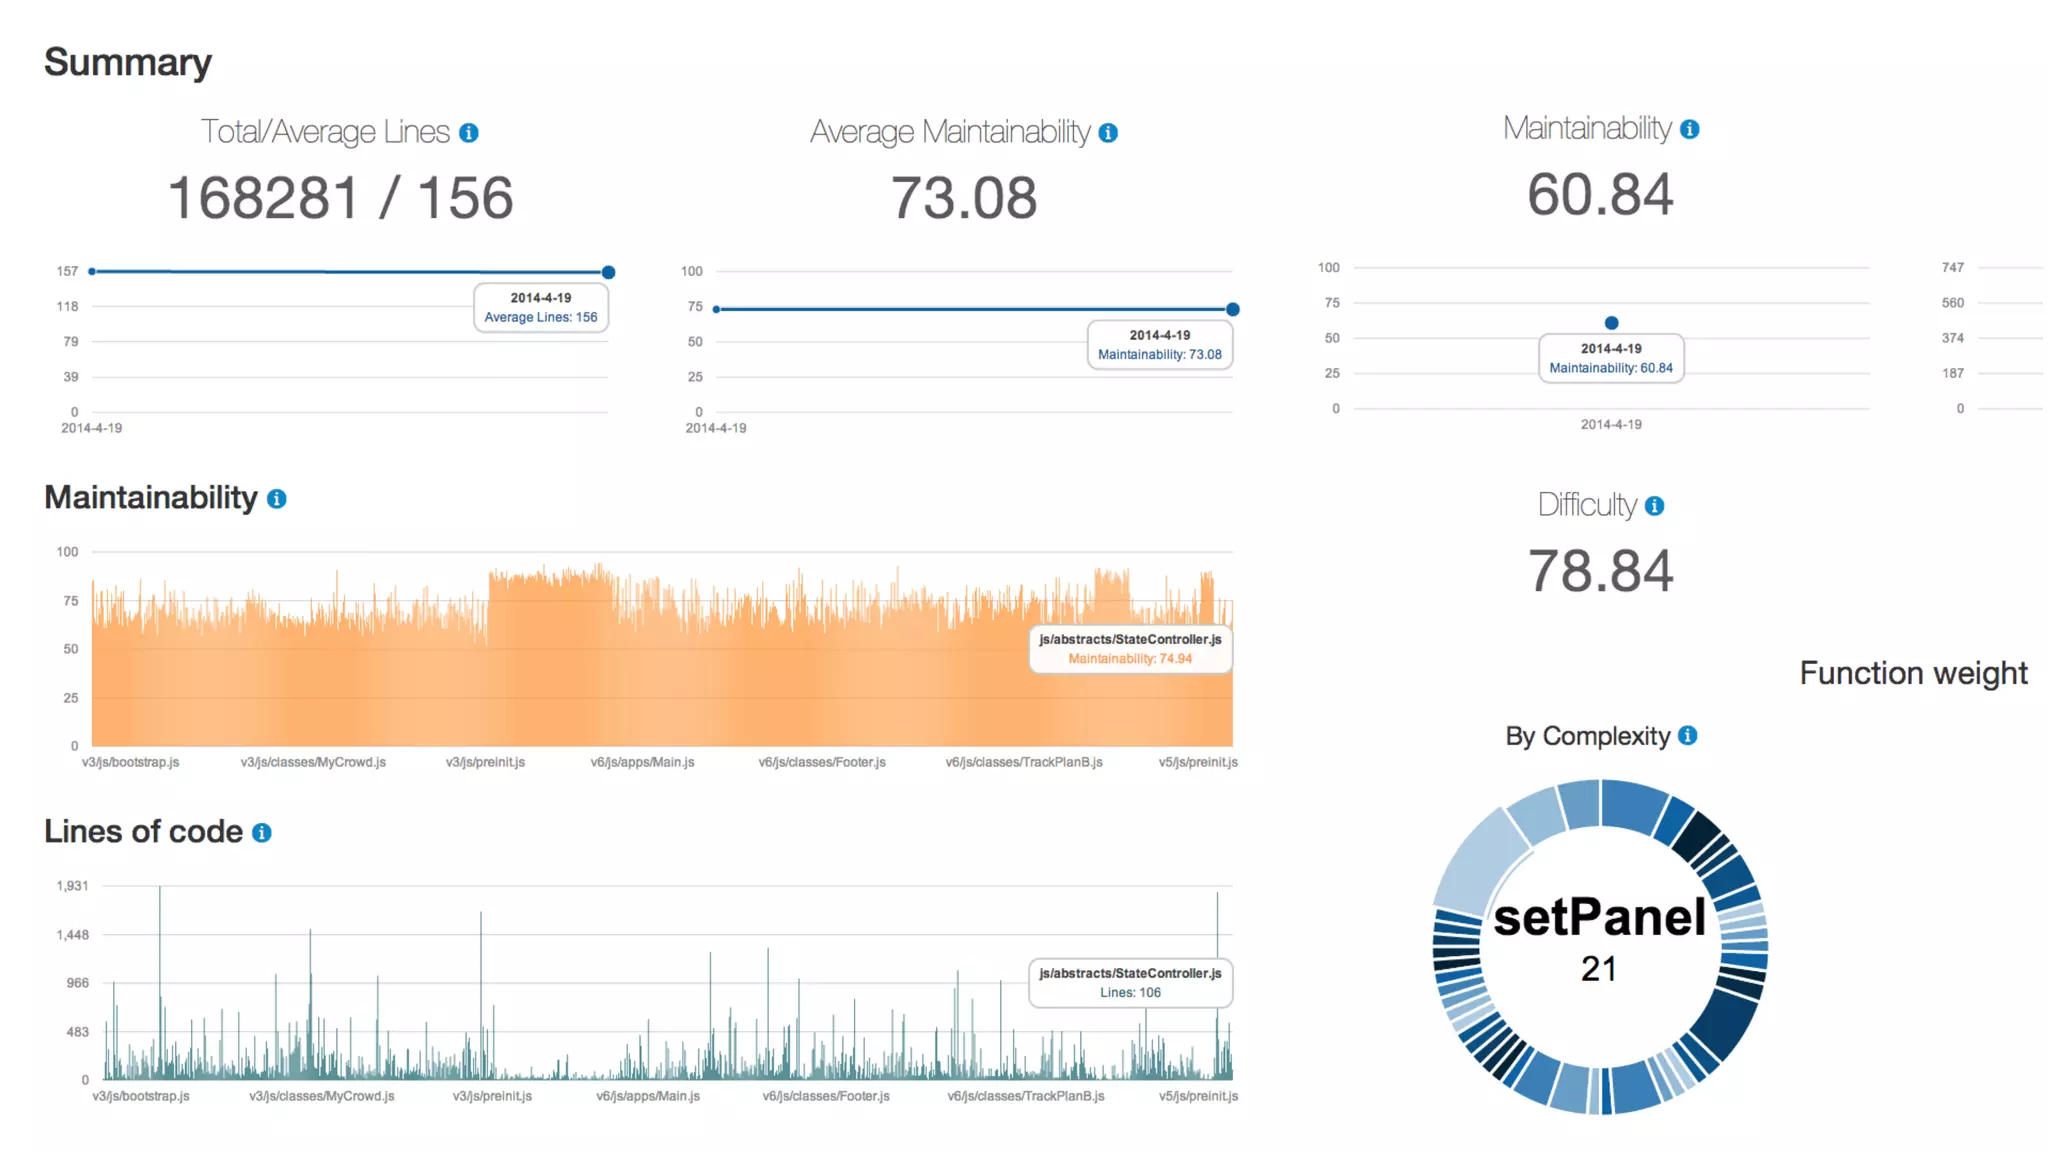Open info icon beside top-right Maintainability title

[x=1689, y=129]
